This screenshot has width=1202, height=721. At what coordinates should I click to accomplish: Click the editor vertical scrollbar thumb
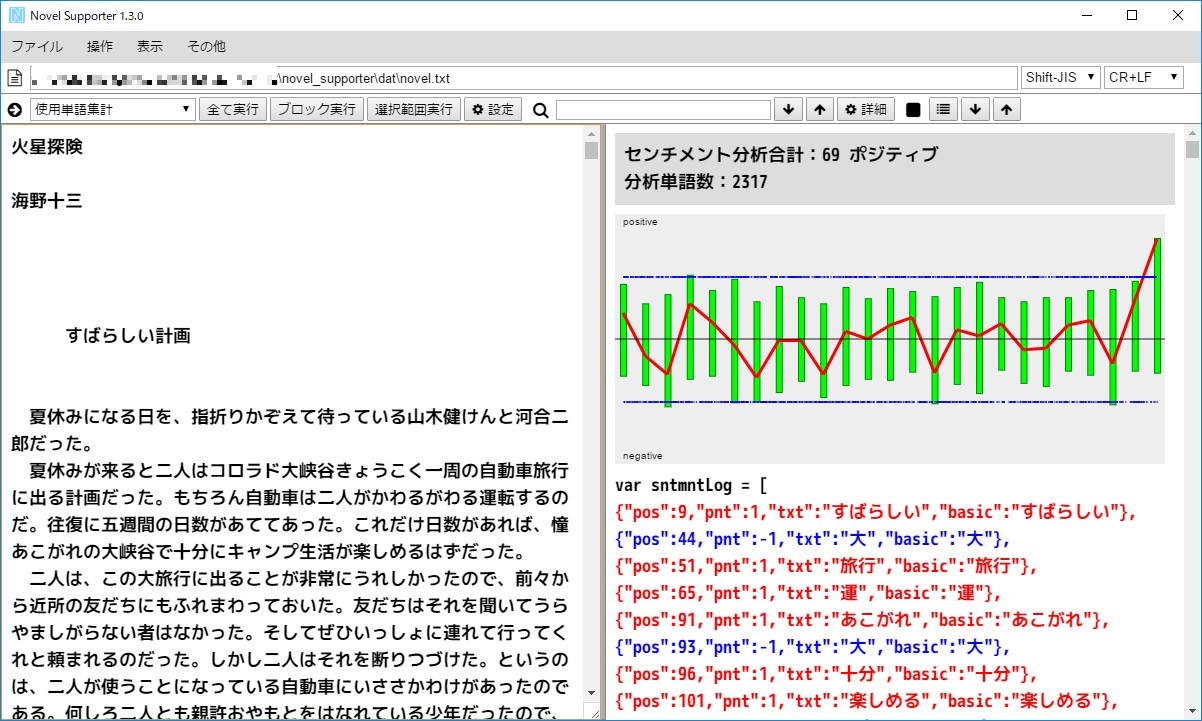591,151
